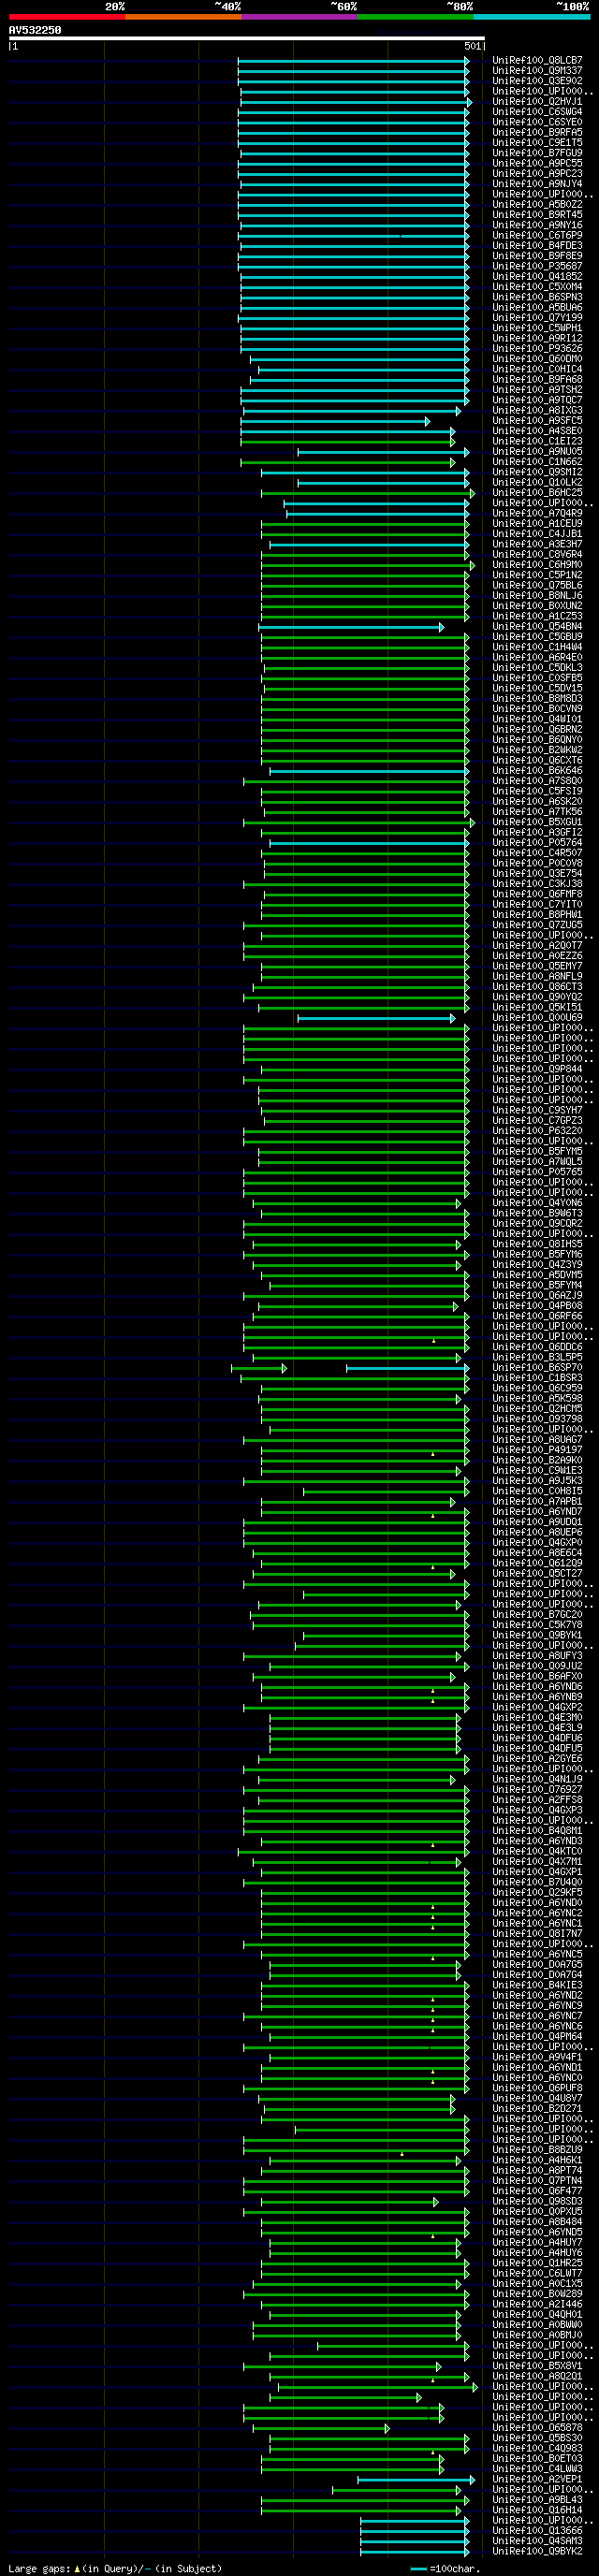
Task: Select the AV532250 query title
Action: (x=35, y=30)
